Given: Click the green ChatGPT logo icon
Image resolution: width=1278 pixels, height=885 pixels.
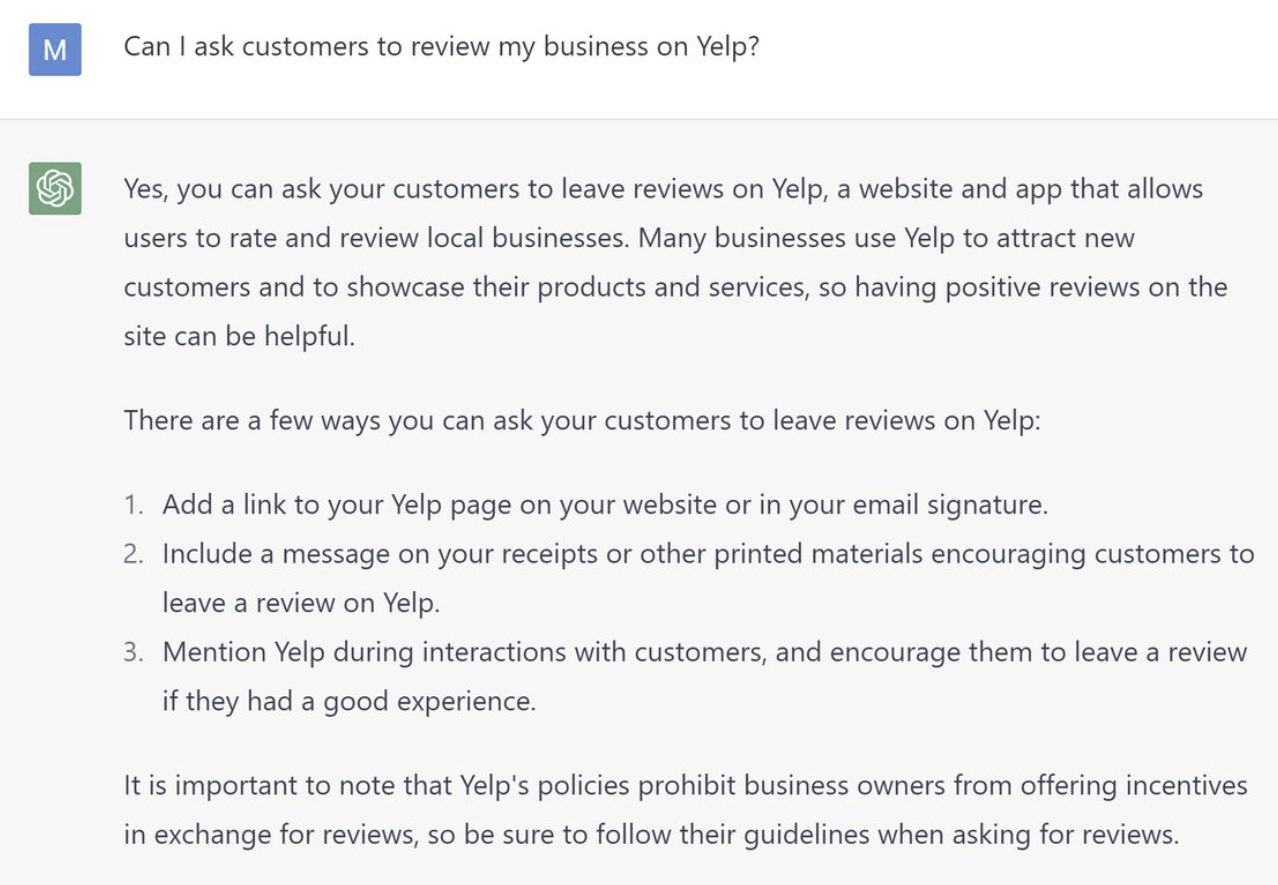Looking at the screenshot, I should pos(55,188).
